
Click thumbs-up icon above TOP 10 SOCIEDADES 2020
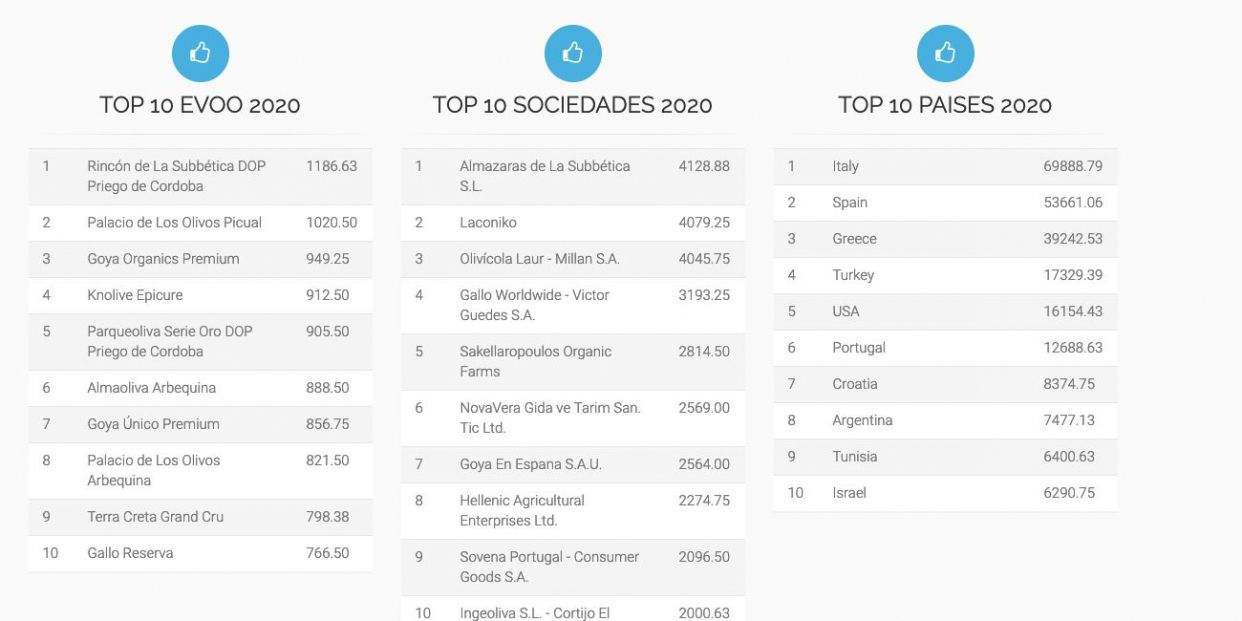573,54
